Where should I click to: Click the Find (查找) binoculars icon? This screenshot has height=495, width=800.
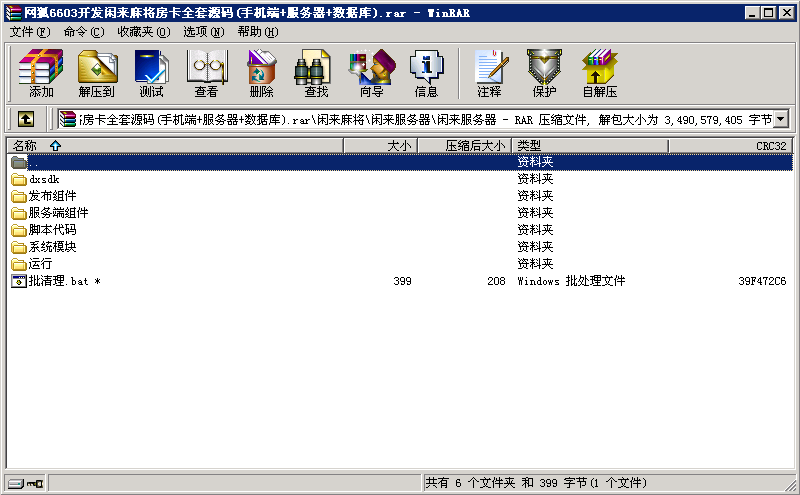[316, 73]
